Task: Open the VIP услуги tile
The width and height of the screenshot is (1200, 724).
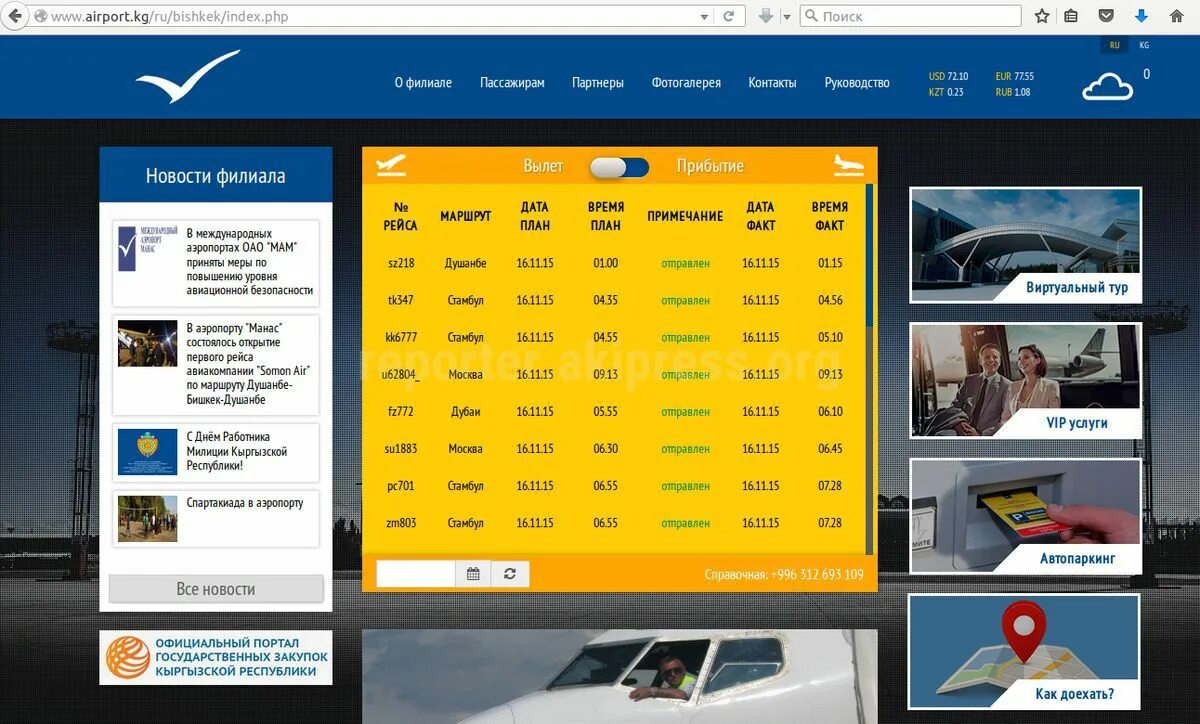Action: (x=1025, y=380)
